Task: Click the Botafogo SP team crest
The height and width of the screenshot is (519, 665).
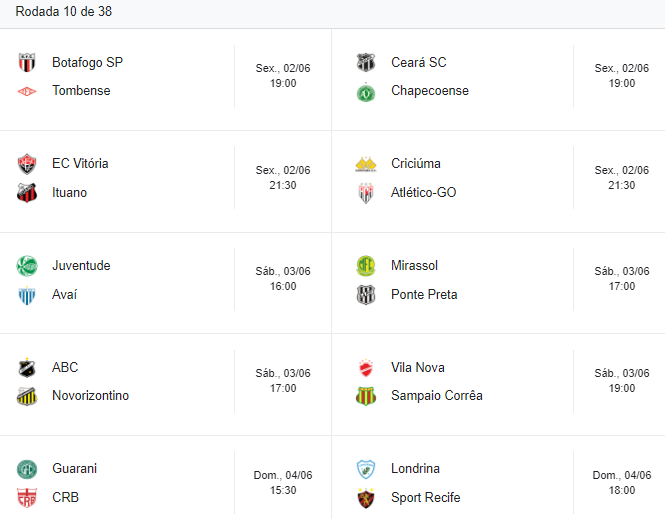Action: (x=27, y=63)
